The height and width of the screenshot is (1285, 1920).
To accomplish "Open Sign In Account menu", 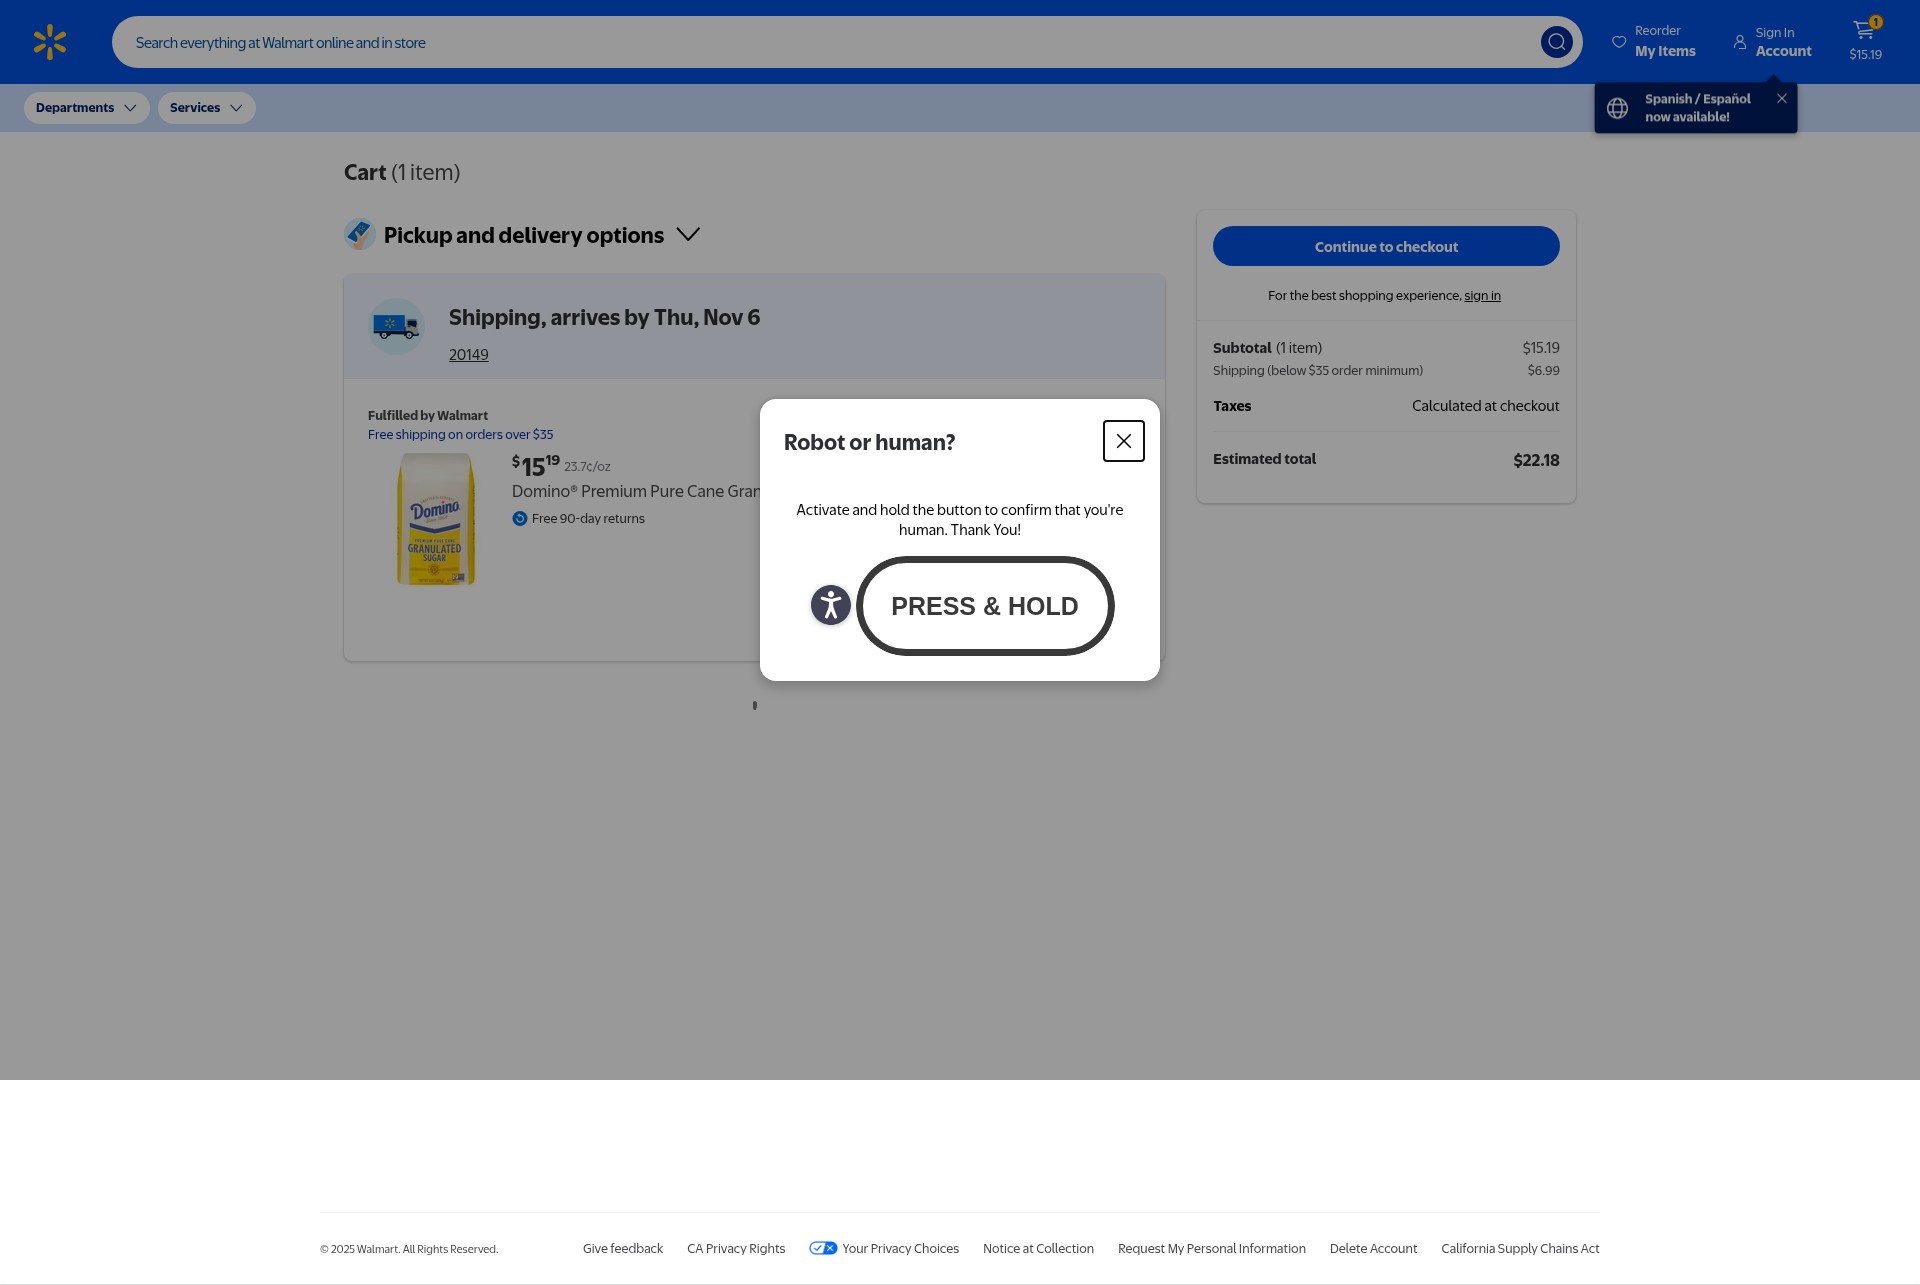I will pyautogui.click(x=1772, y=42).
